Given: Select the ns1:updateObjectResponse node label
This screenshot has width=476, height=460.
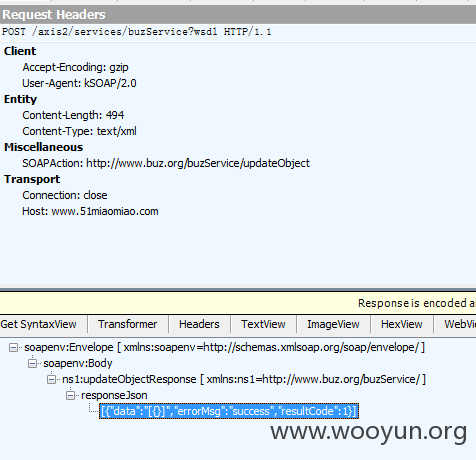Looking at the screenshot, I should click(x=244, y=379).
